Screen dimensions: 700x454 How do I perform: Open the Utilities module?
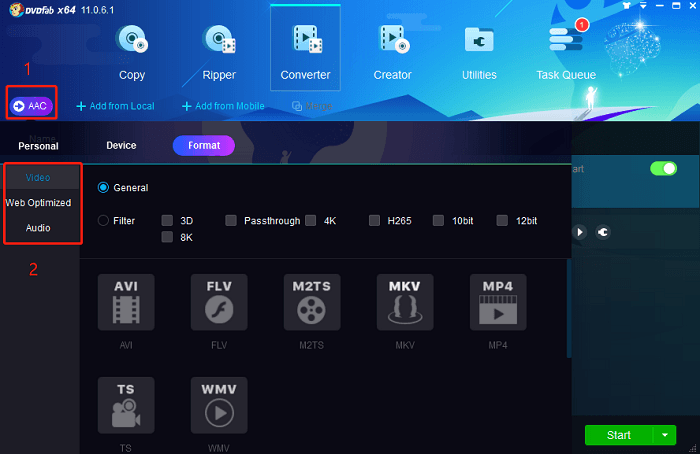(x=479, y=53)
